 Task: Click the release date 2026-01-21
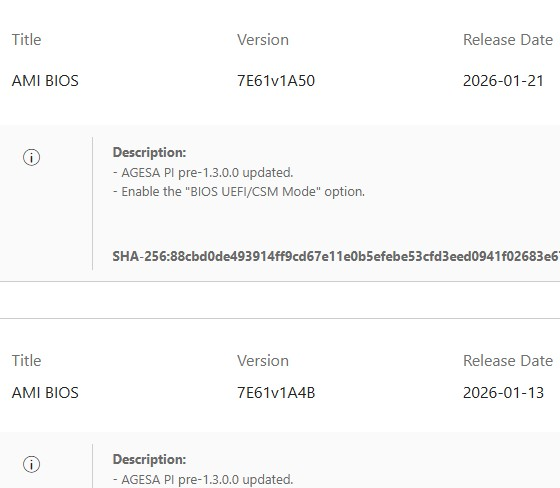click(503, 81)
